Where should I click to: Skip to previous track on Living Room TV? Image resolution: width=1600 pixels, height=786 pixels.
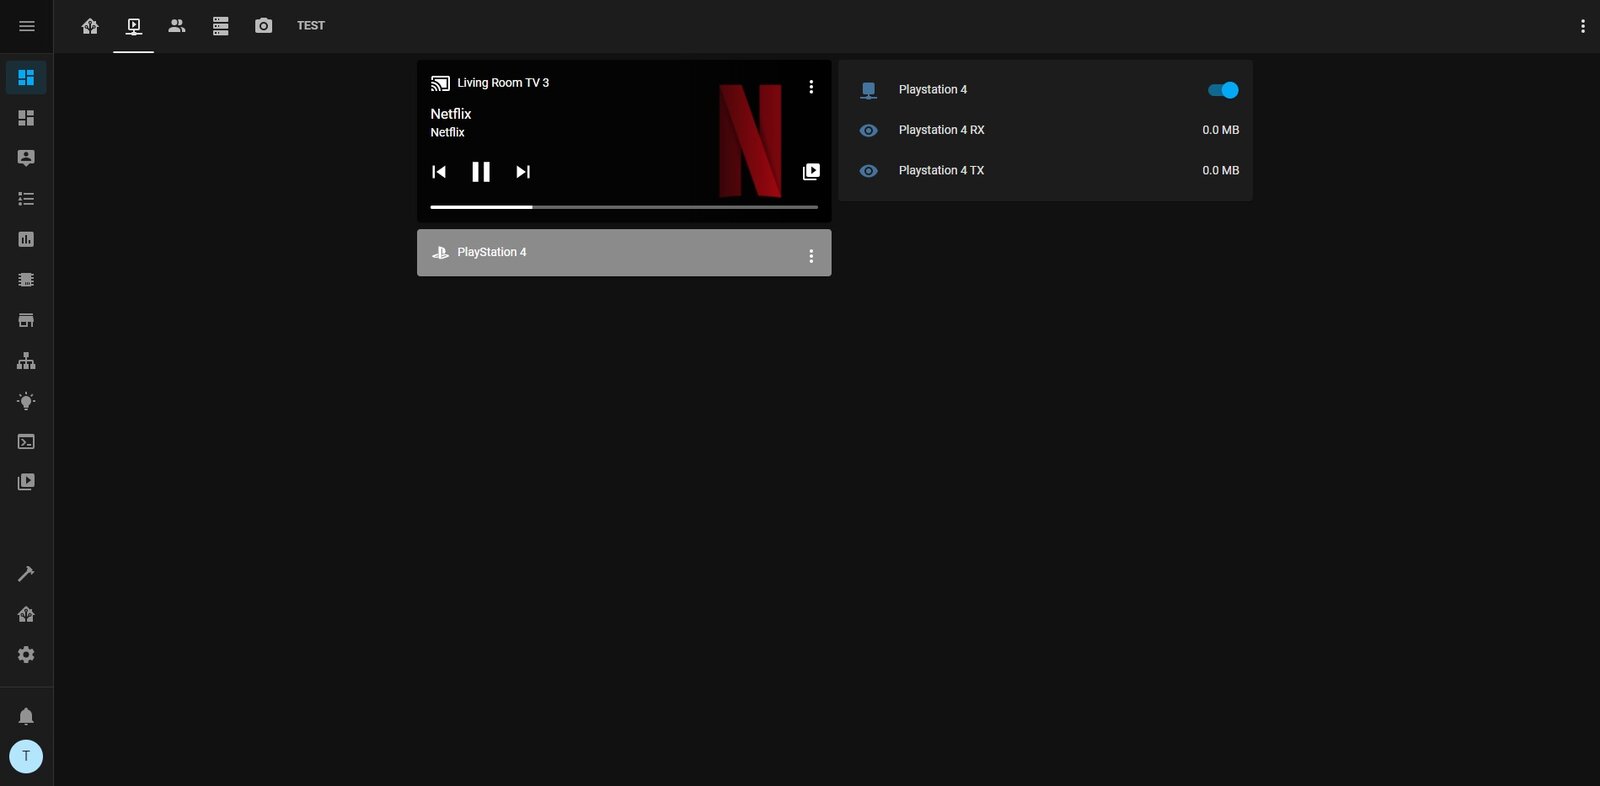(x=439, y=172)
